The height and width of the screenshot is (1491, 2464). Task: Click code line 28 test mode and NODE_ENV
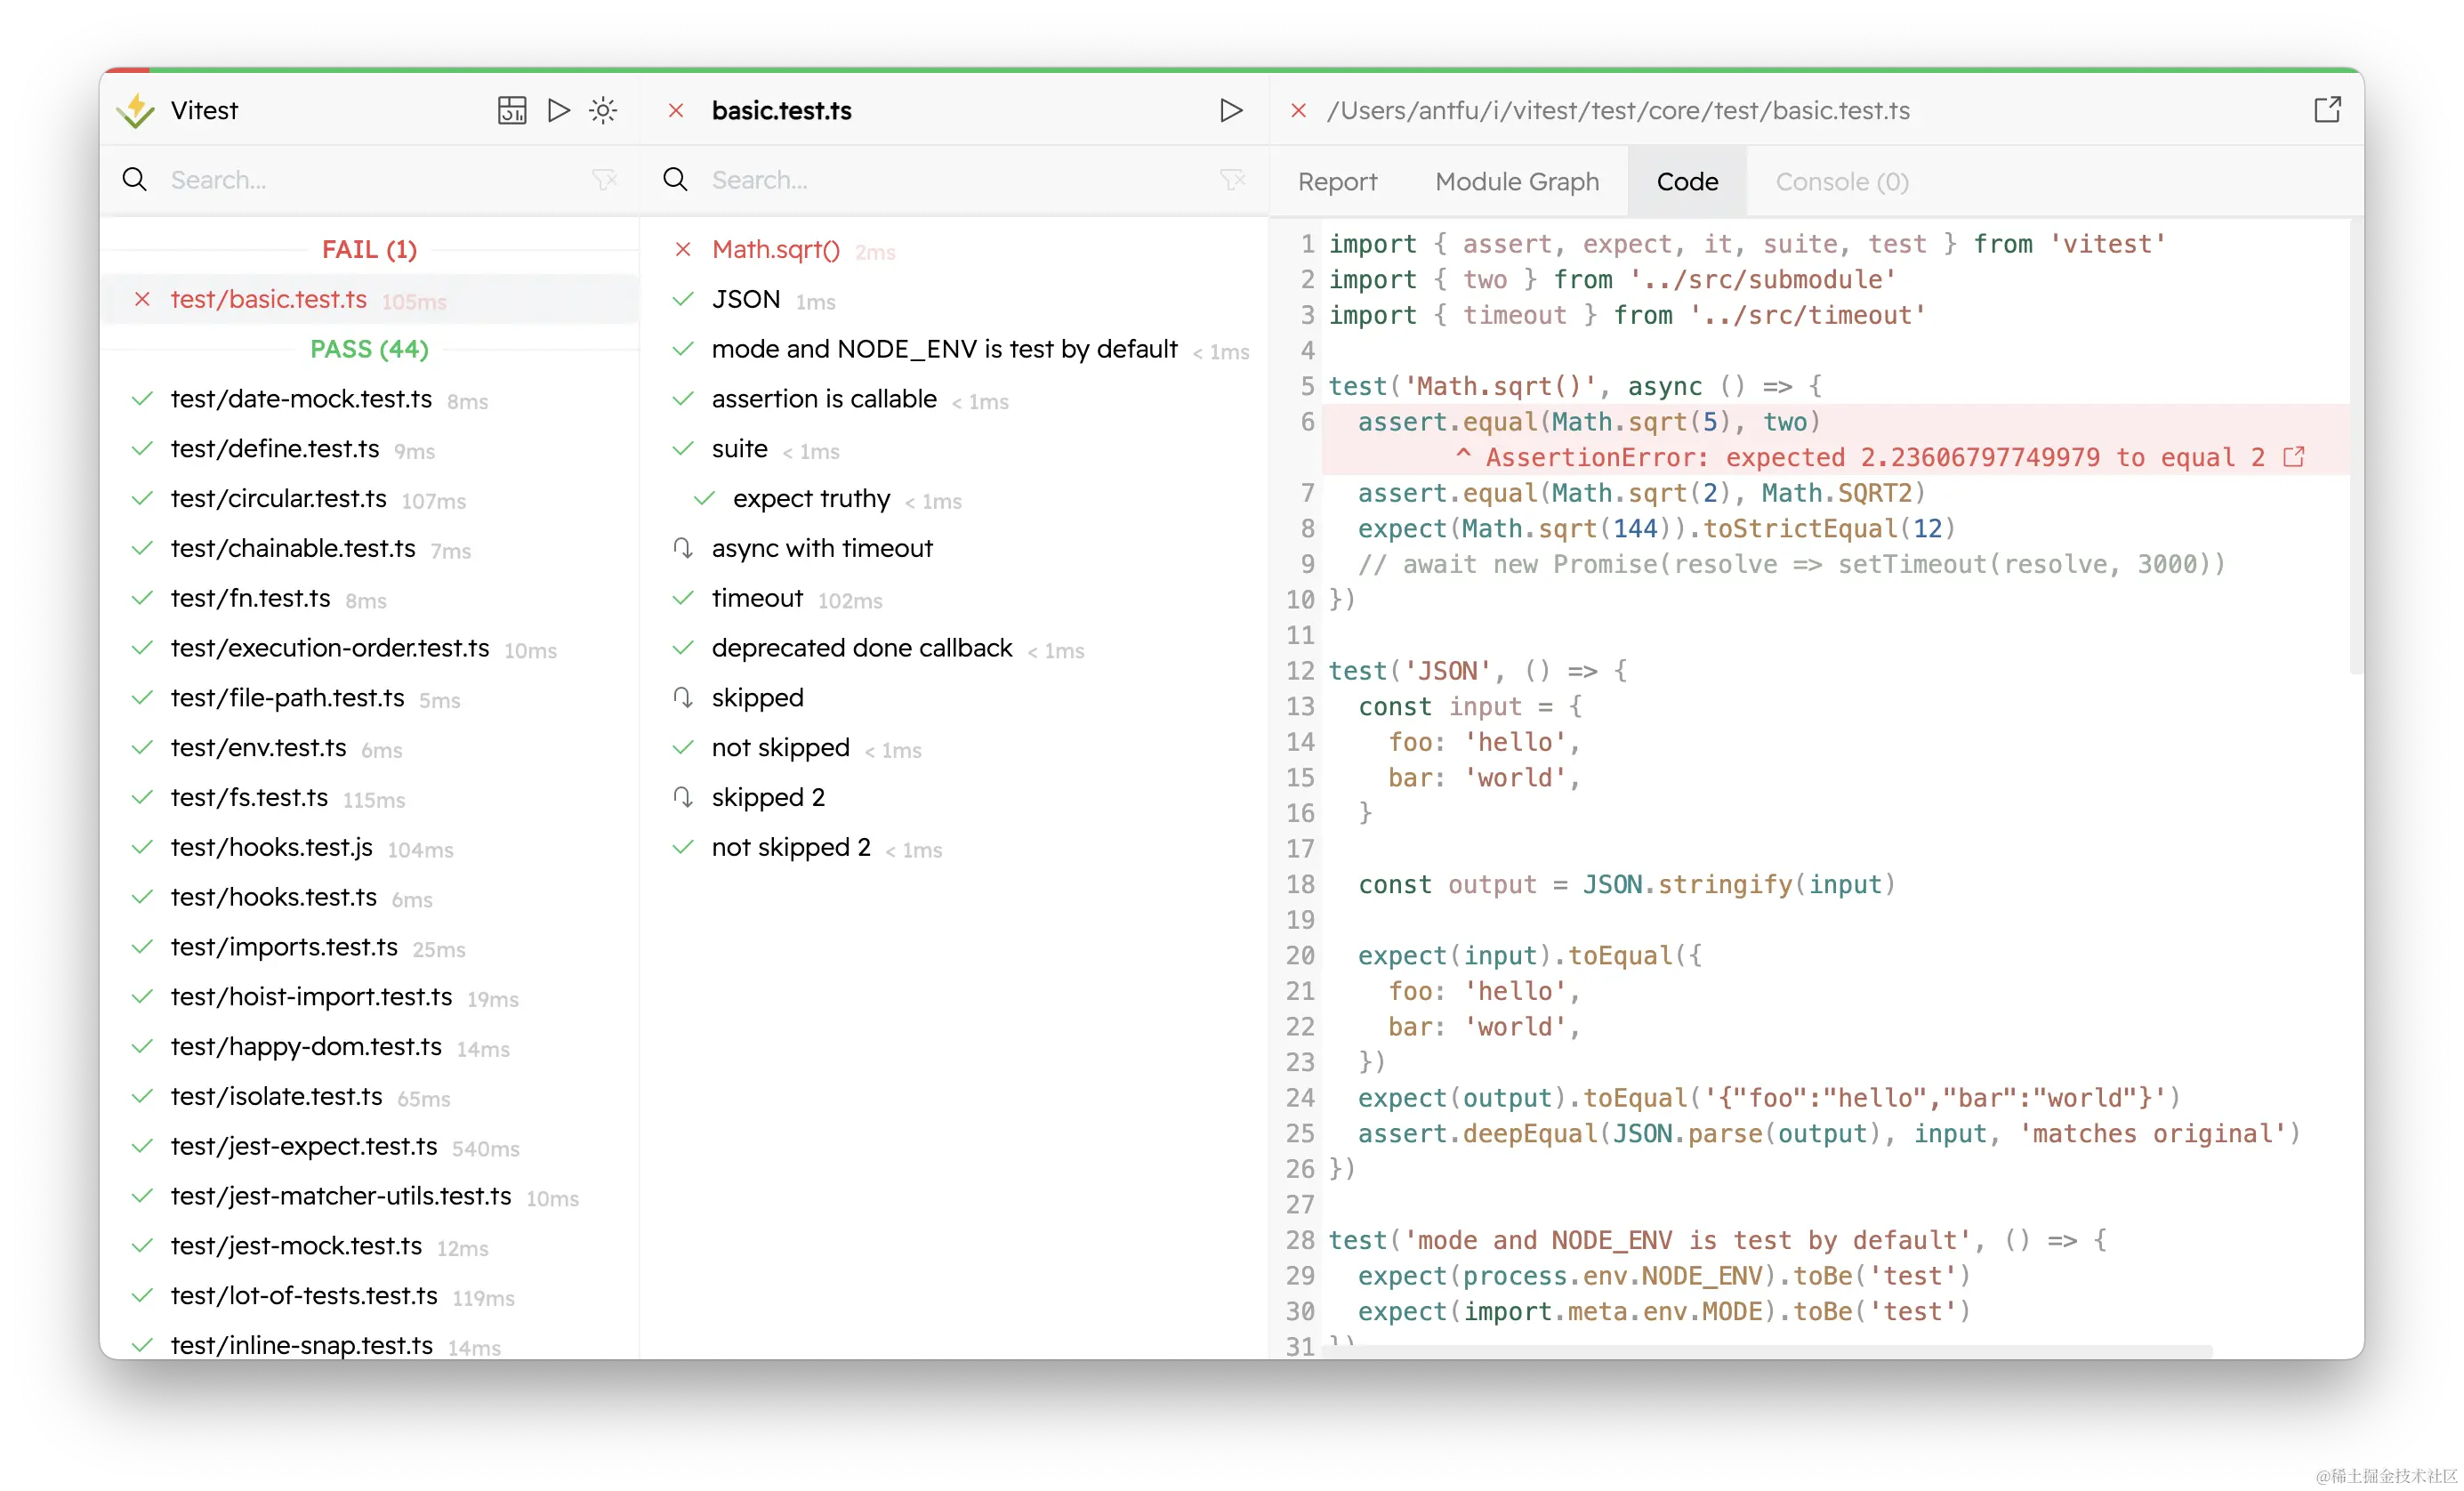[1717, 1240]
